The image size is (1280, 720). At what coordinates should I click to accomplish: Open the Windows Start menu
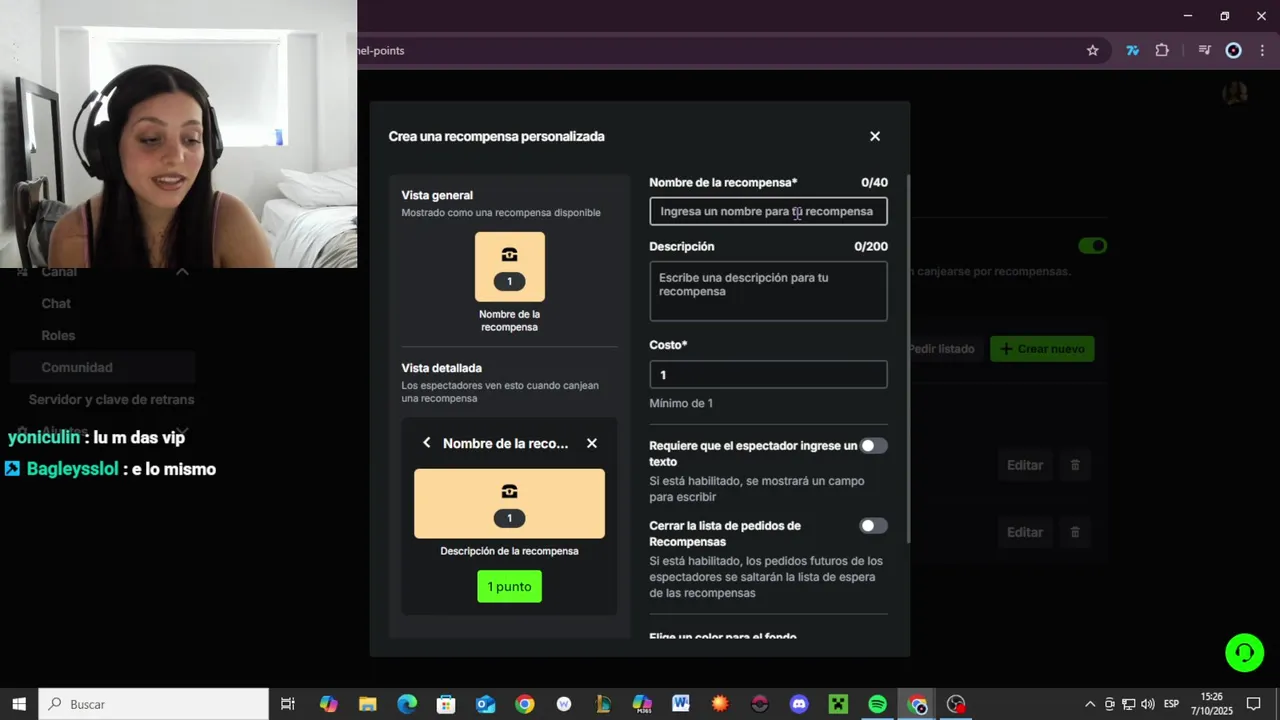[x=19, y=704]
